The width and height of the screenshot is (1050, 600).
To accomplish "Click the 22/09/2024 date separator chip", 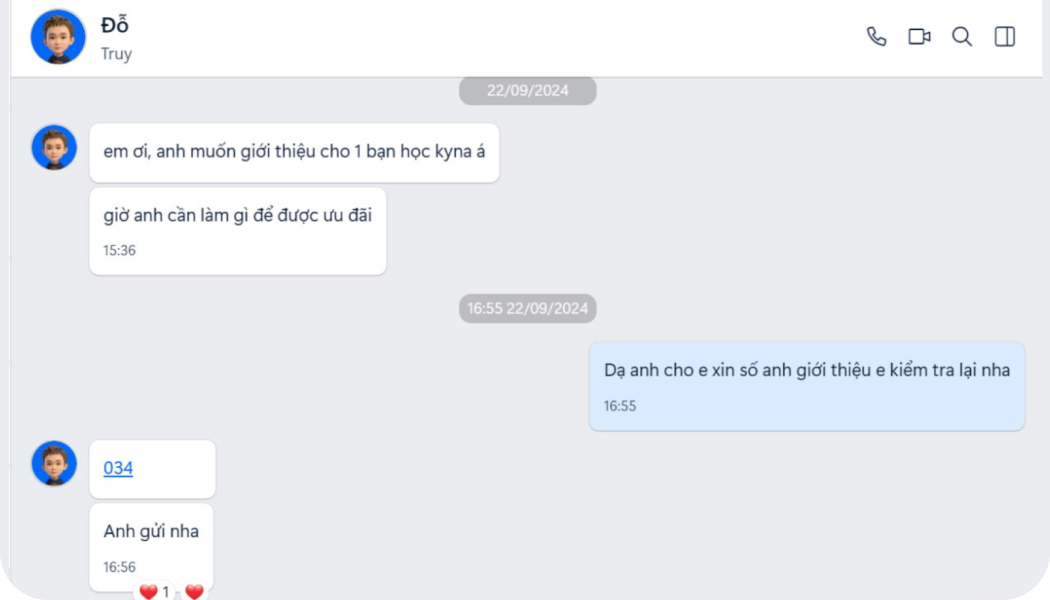I will coord(526,90).
